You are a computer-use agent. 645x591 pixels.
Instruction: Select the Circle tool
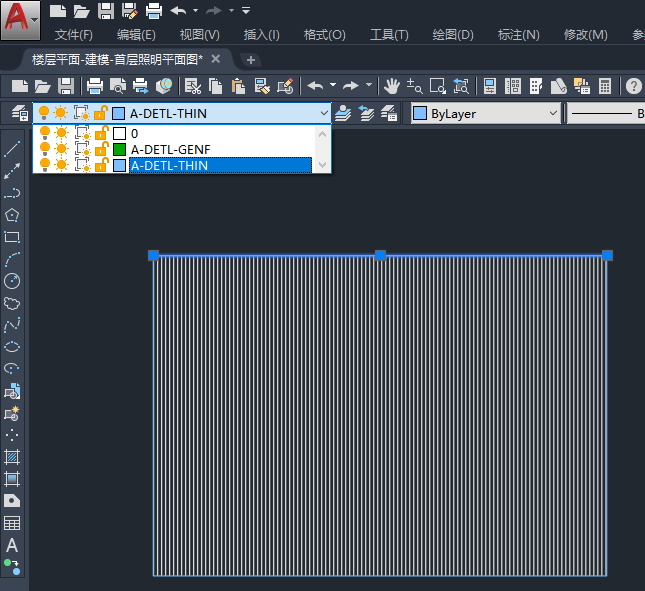click(12, 281)
